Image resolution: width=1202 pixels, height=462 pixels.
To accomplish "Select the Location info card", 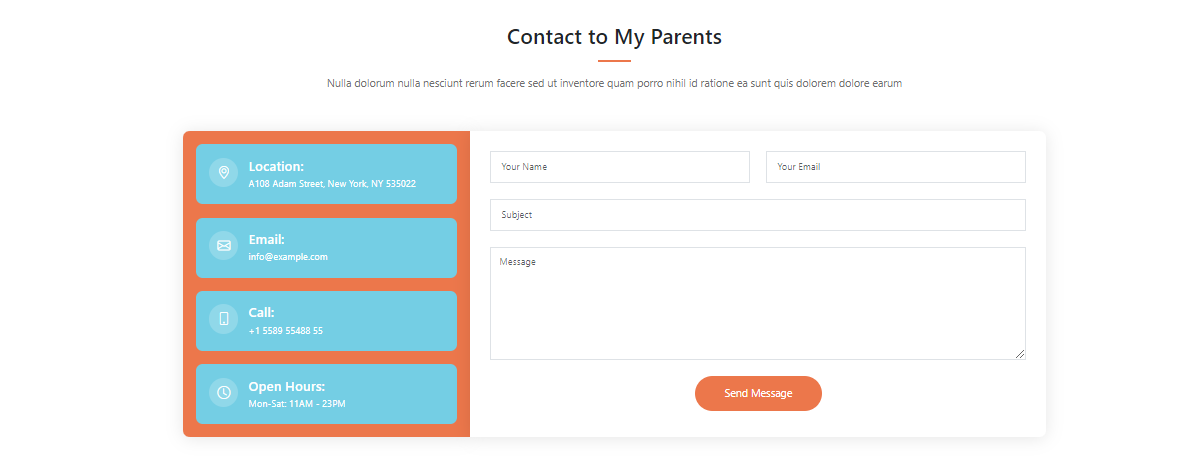I will 326,174.
